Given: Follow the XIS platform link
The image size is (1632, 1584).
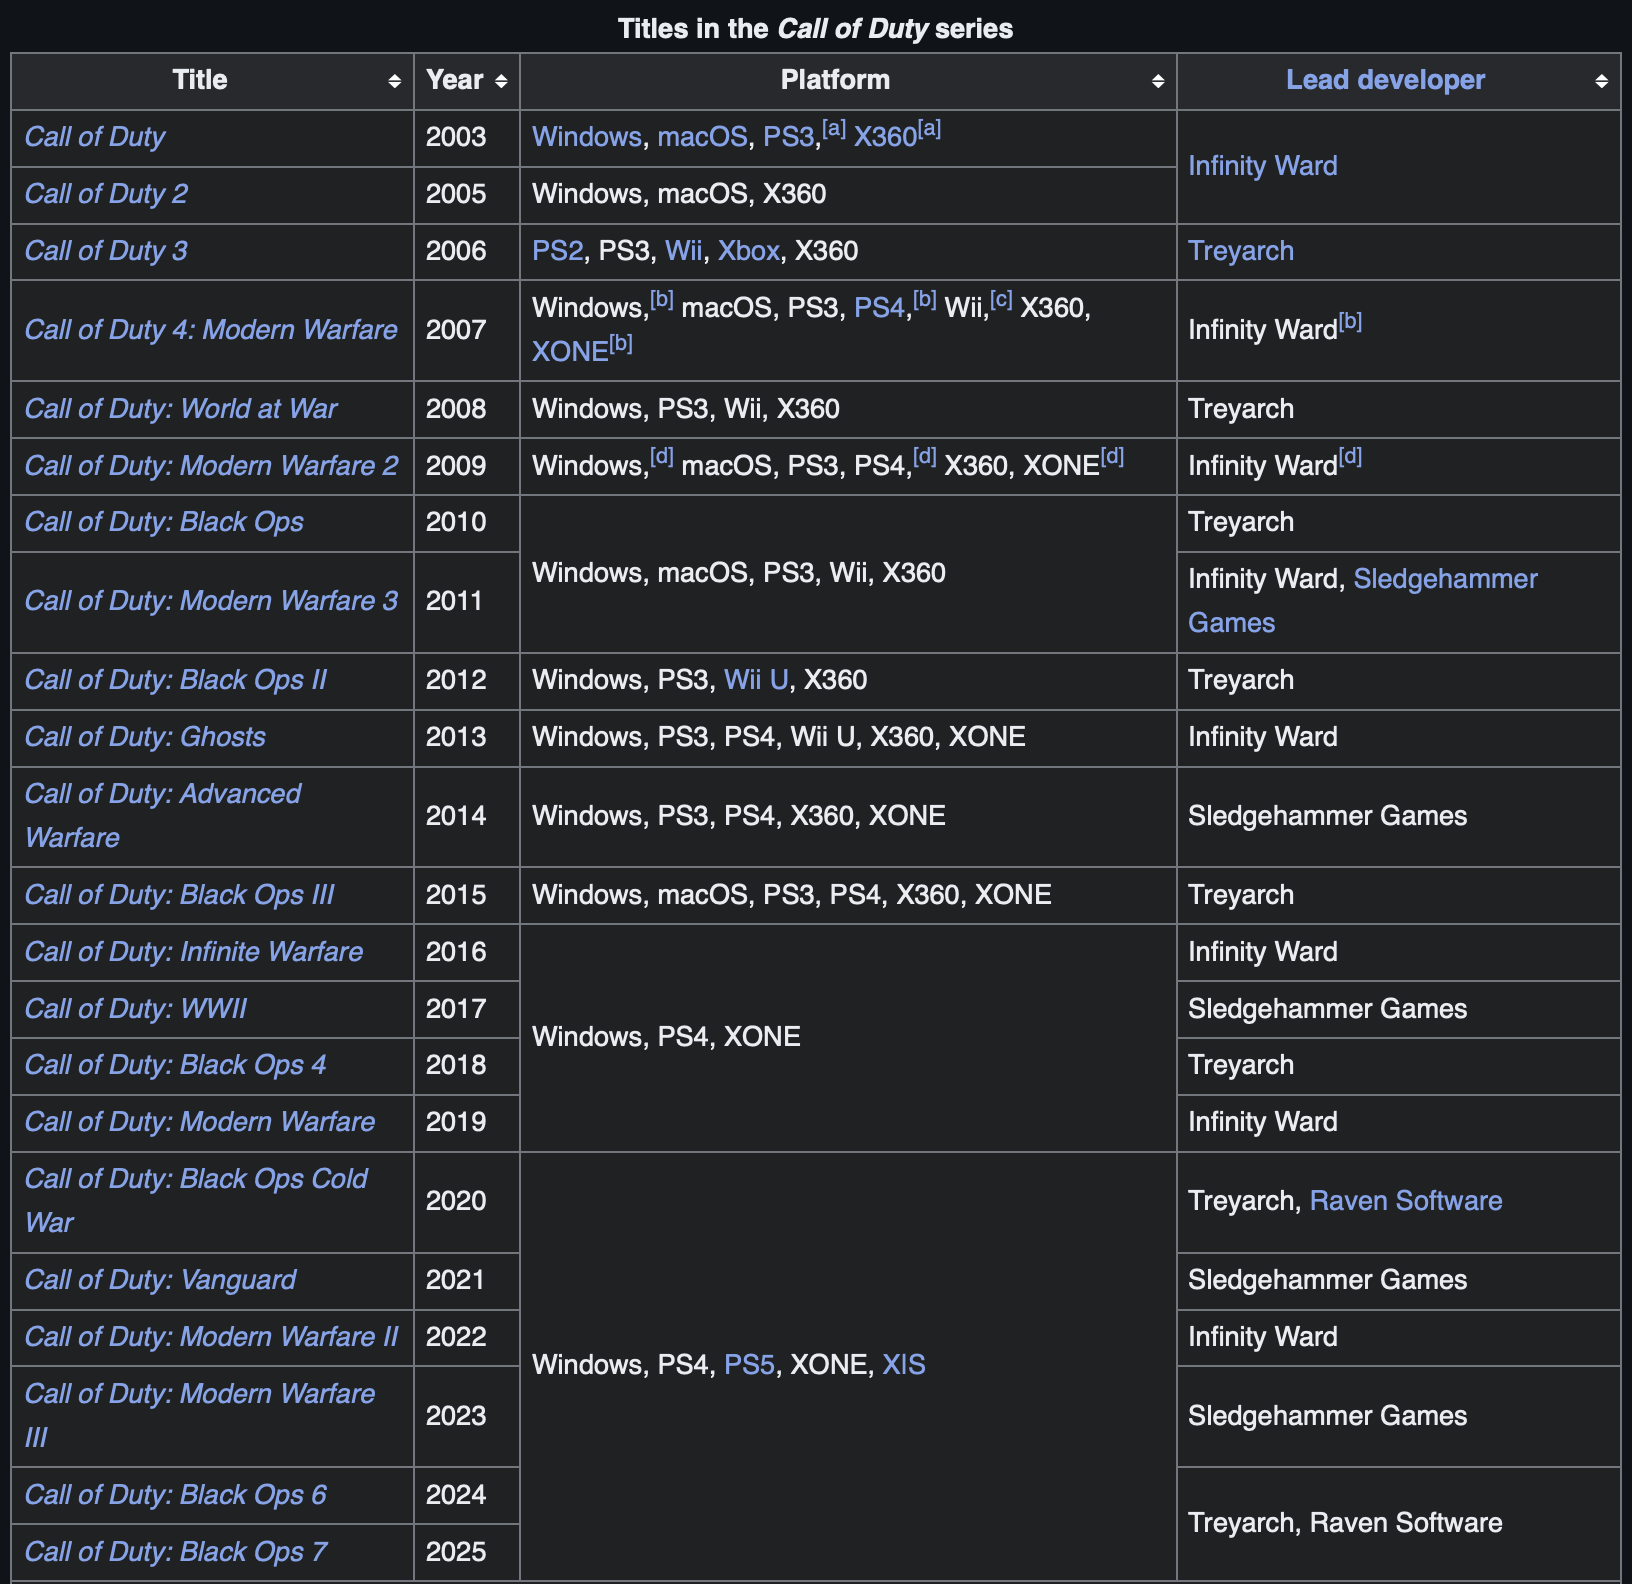Looking at the screenshot, I should point(904,1365).
